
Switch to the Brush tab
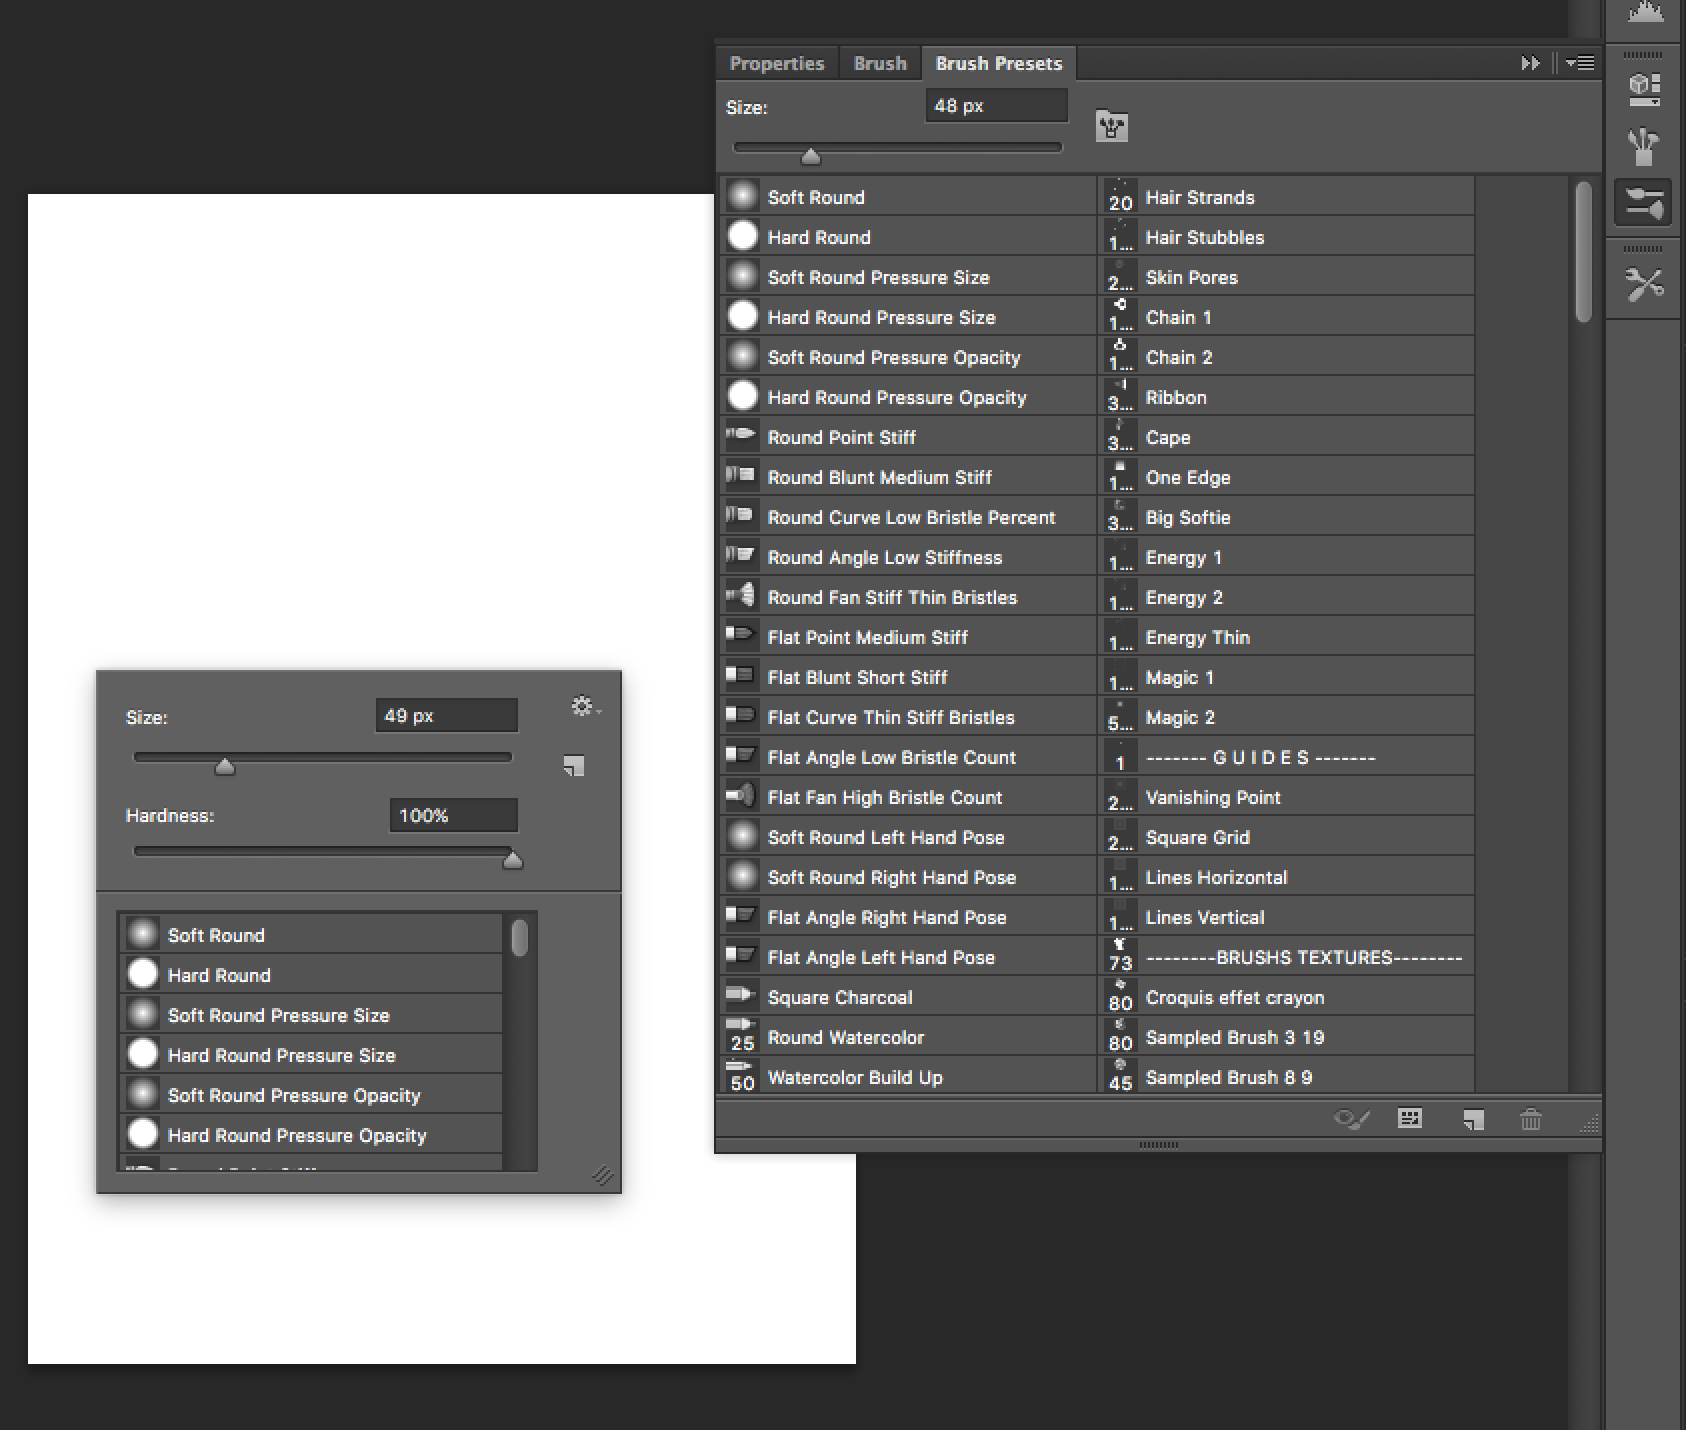tap(879, 63)
